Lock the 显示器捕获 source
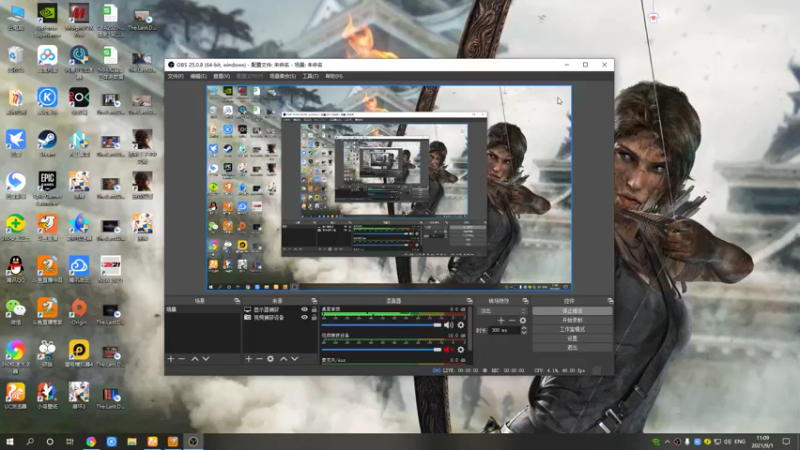 click(x=314, y=310)
